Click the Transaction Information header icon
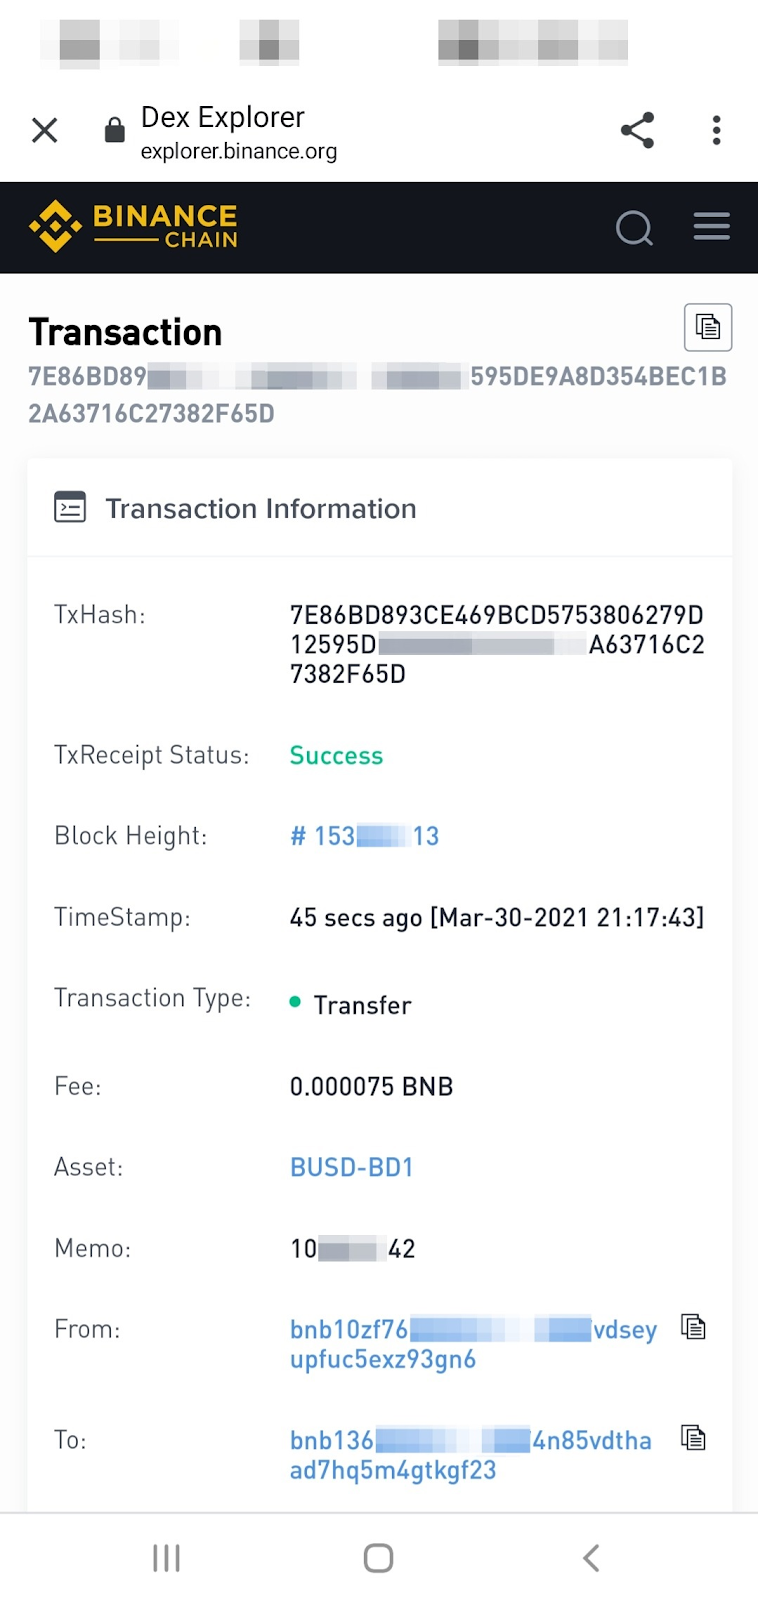Viewport: 758px width, 1600px height. coord(70,508)
